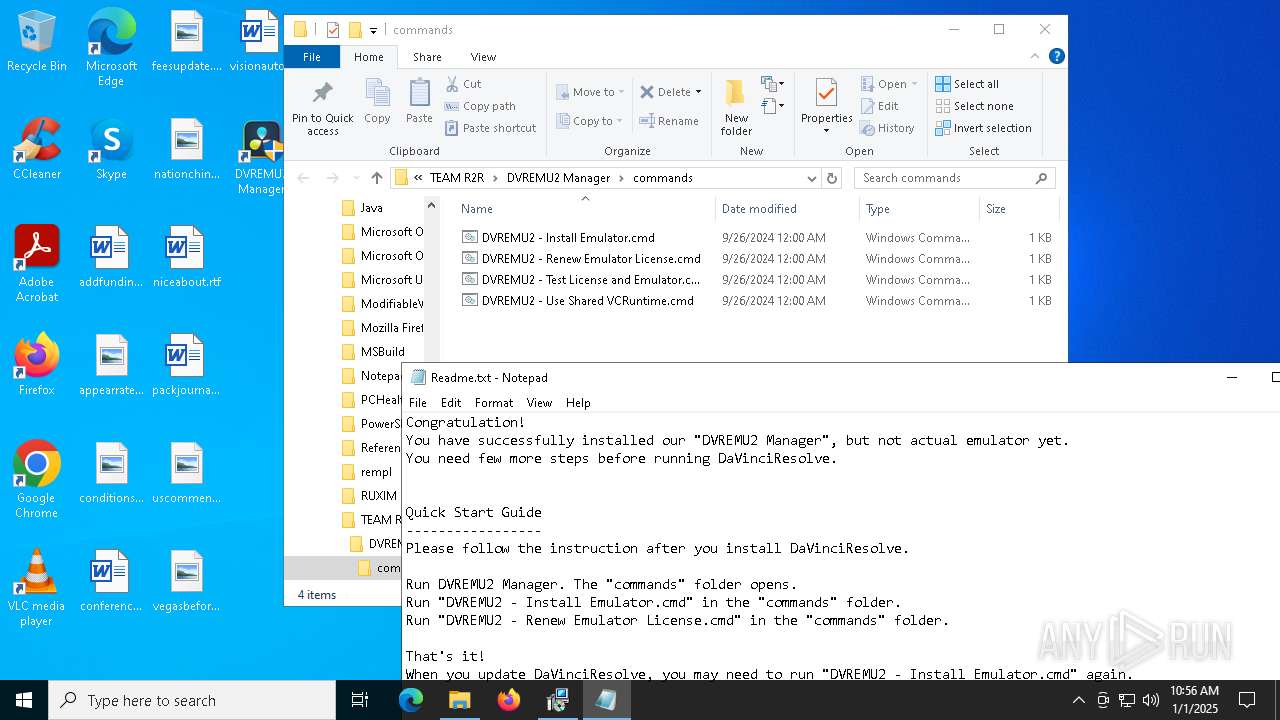The width and height of the screenshot is (1280, 720).
Task: Open File Explorer taskbar icon
Action: pyautogui.click(x=460, y=700)
